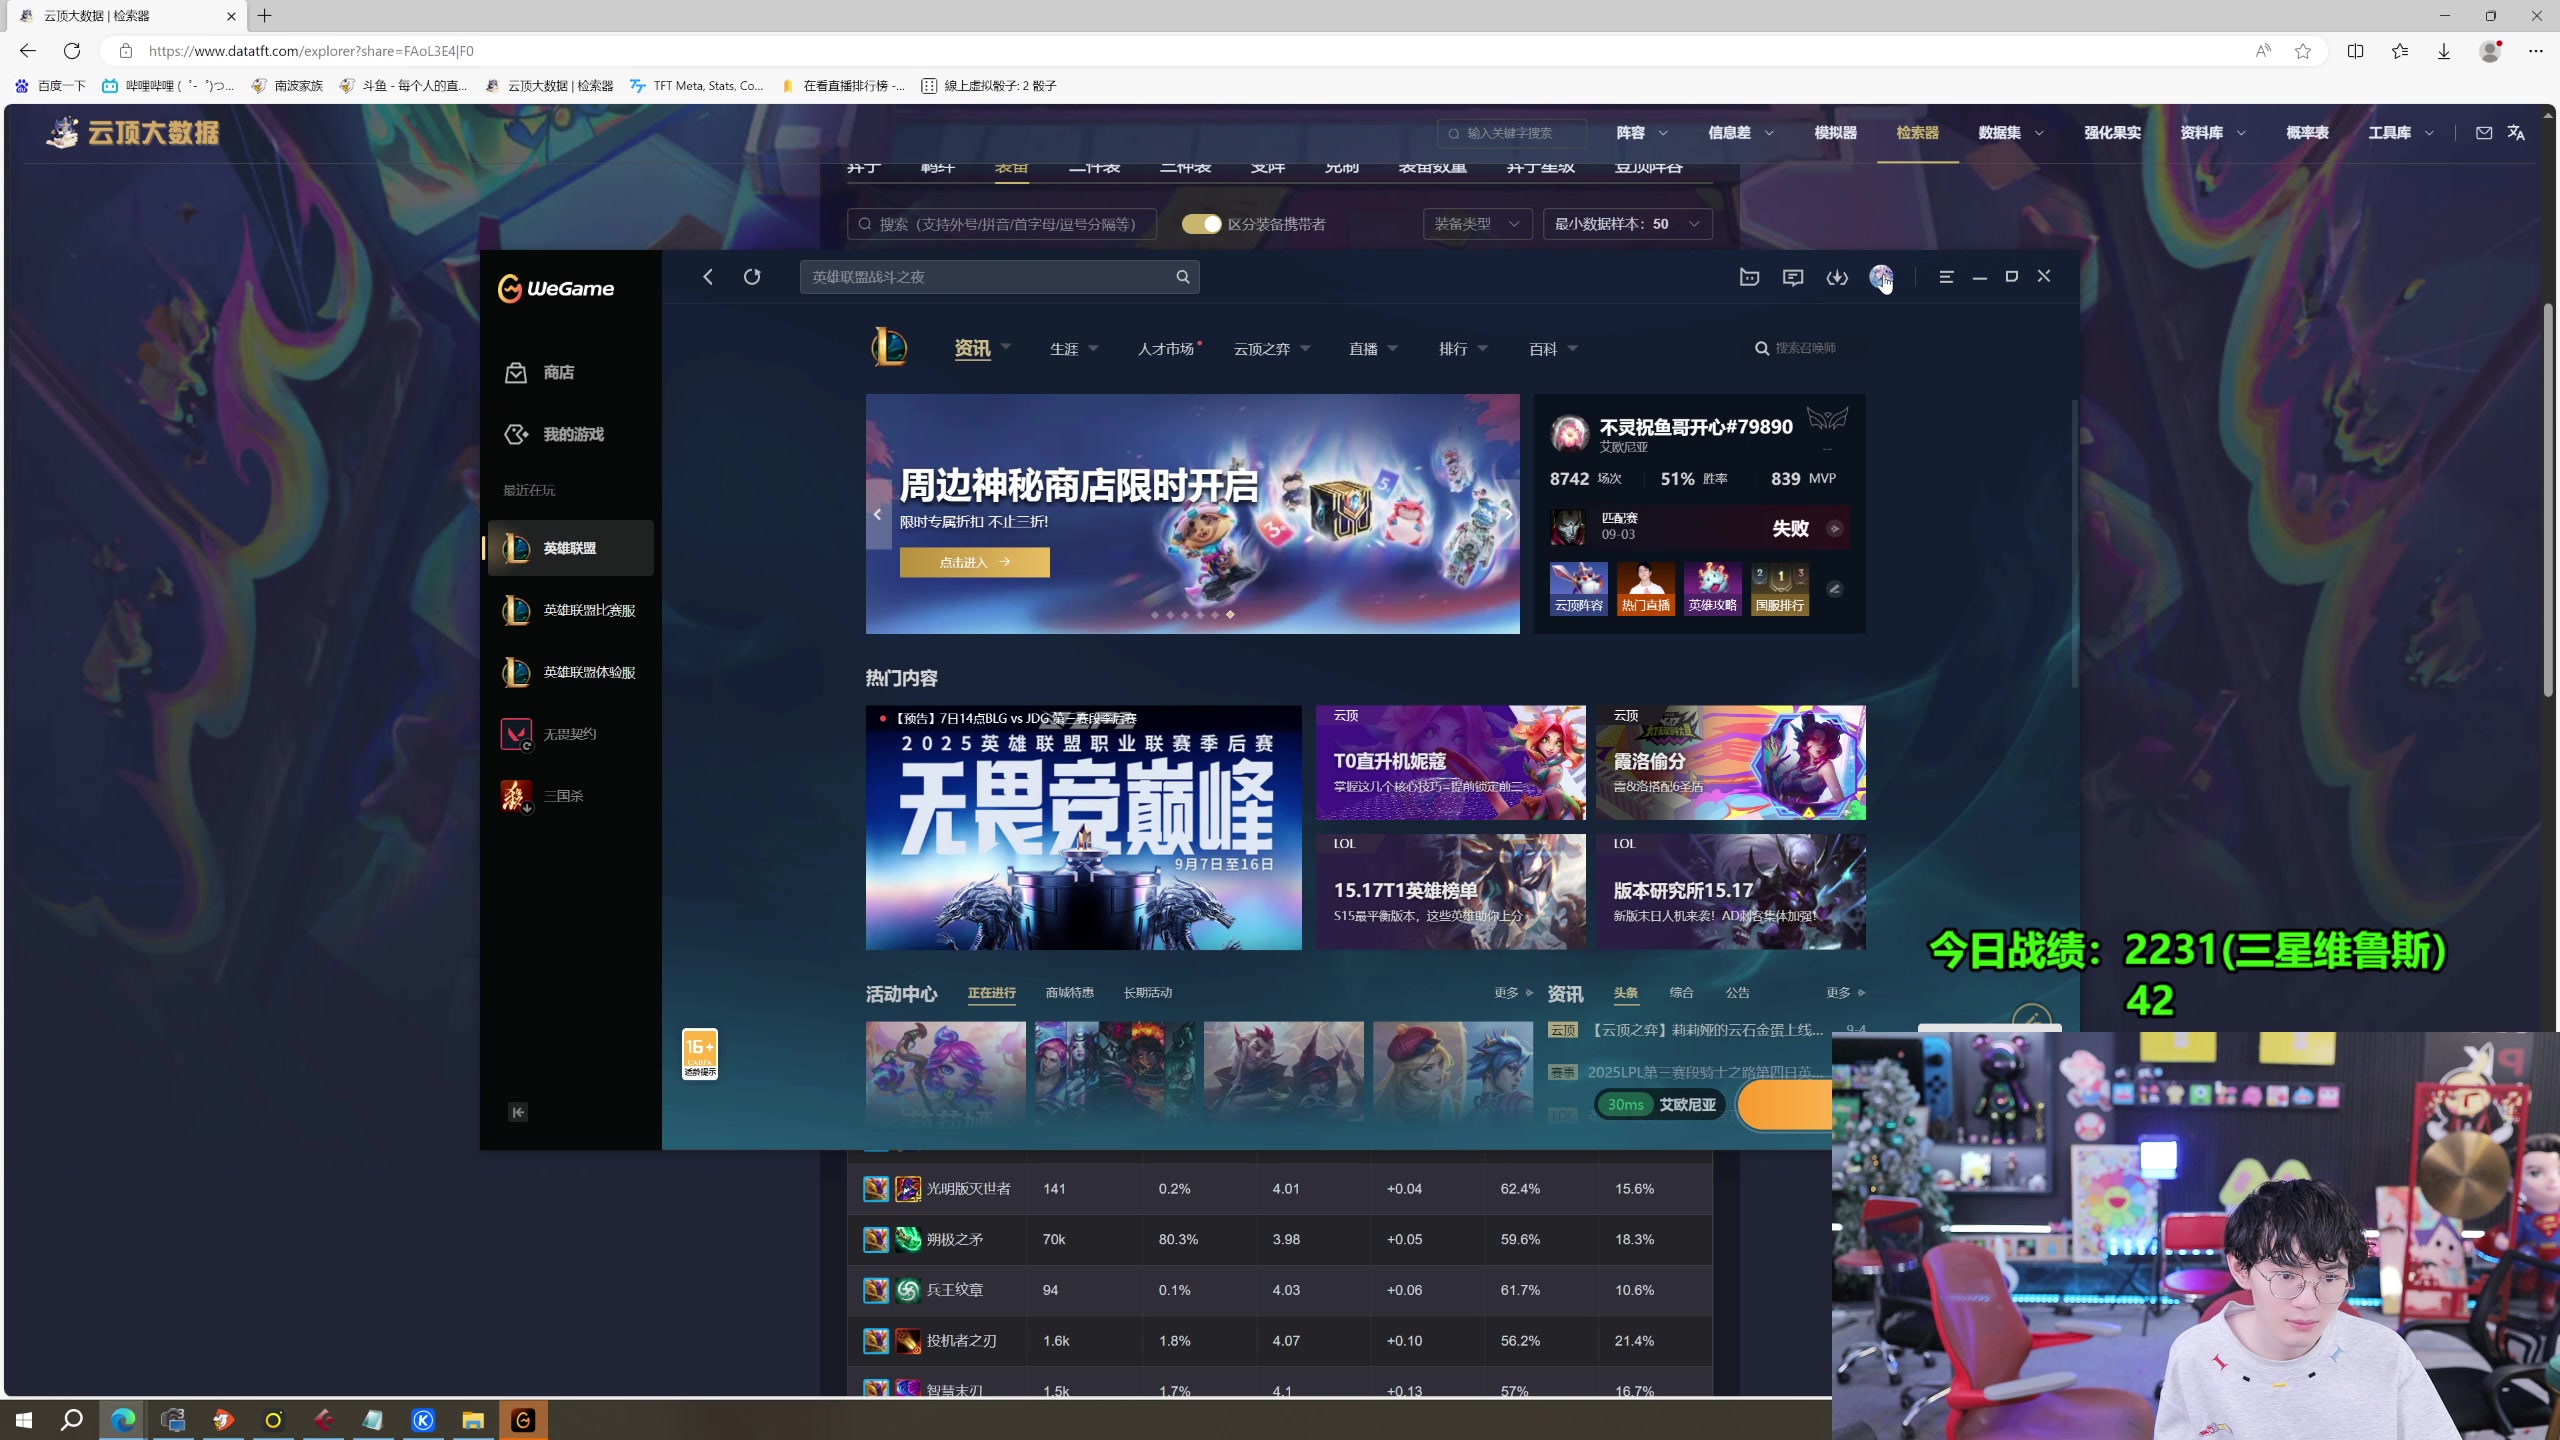Expand 阵容 menu on 云顶大数据
This screenshot has width=2560, height=1440.
tap(1642, 132)
